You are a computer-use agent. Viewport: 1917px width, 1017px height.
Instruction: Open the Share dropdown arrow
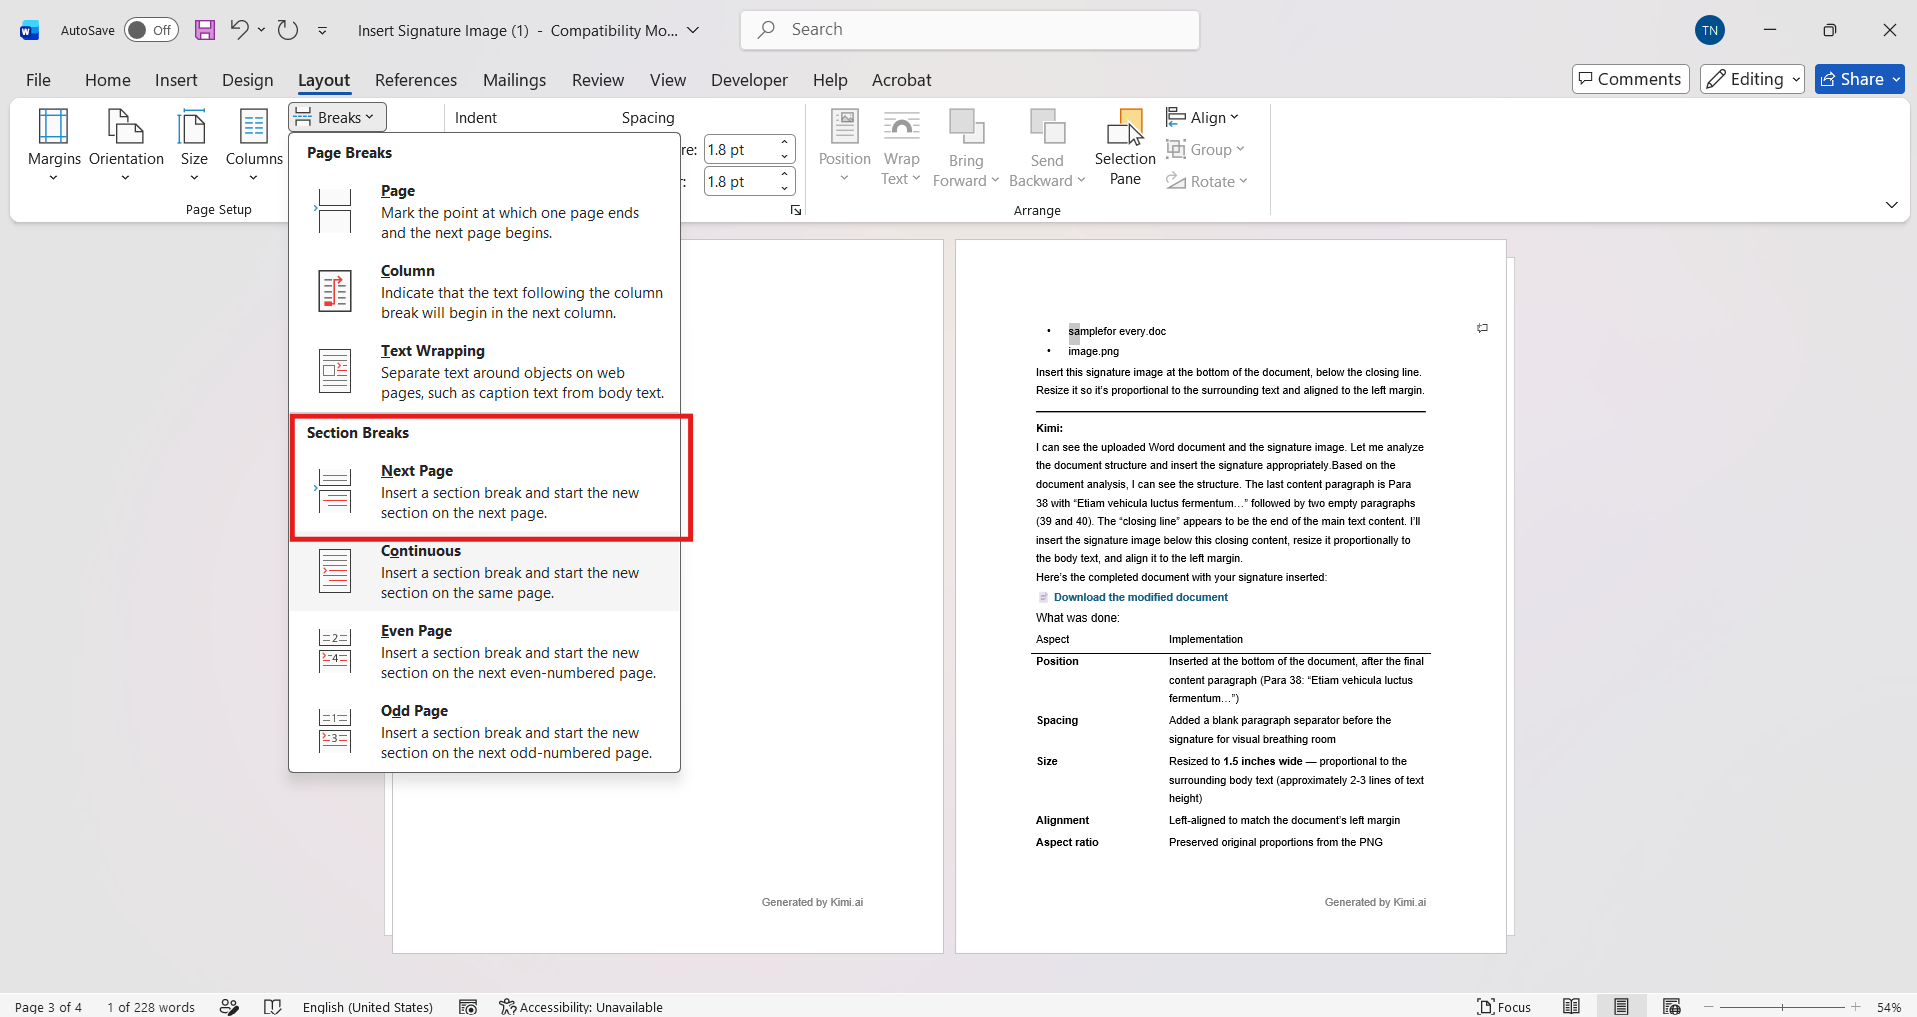(1896, 79)
